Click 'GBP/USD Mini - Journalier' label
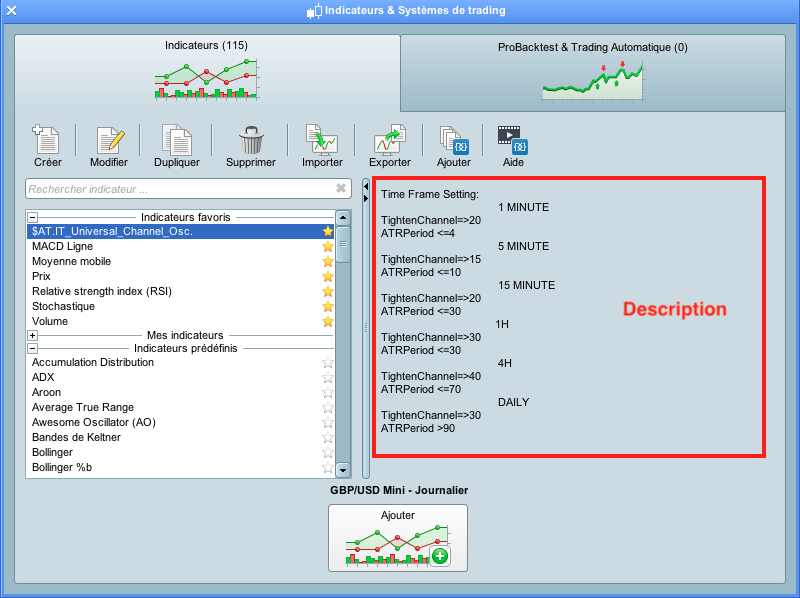The image size is (800, 598). pos(399,490)
